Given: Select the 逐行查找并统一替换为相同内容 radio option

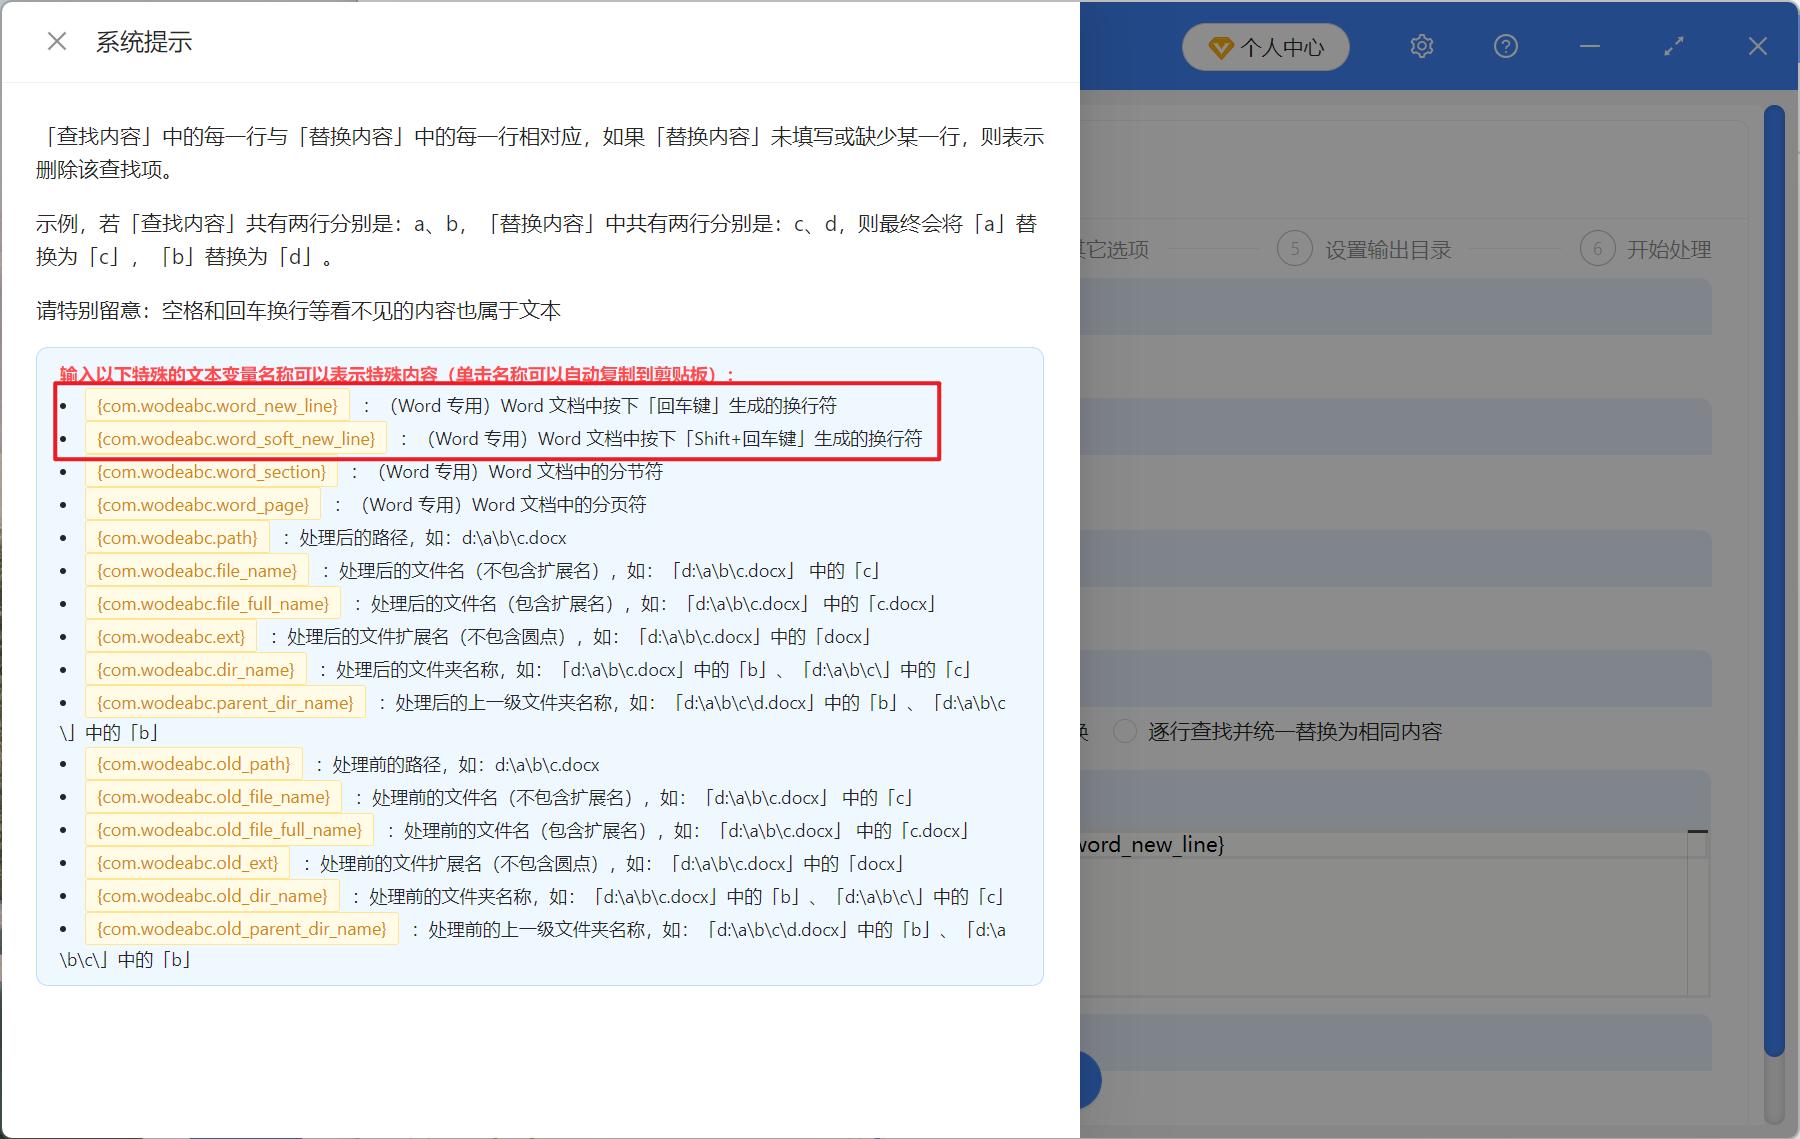Looking at the screenshot, I should pyautogui.click(x=1124, y=731).
